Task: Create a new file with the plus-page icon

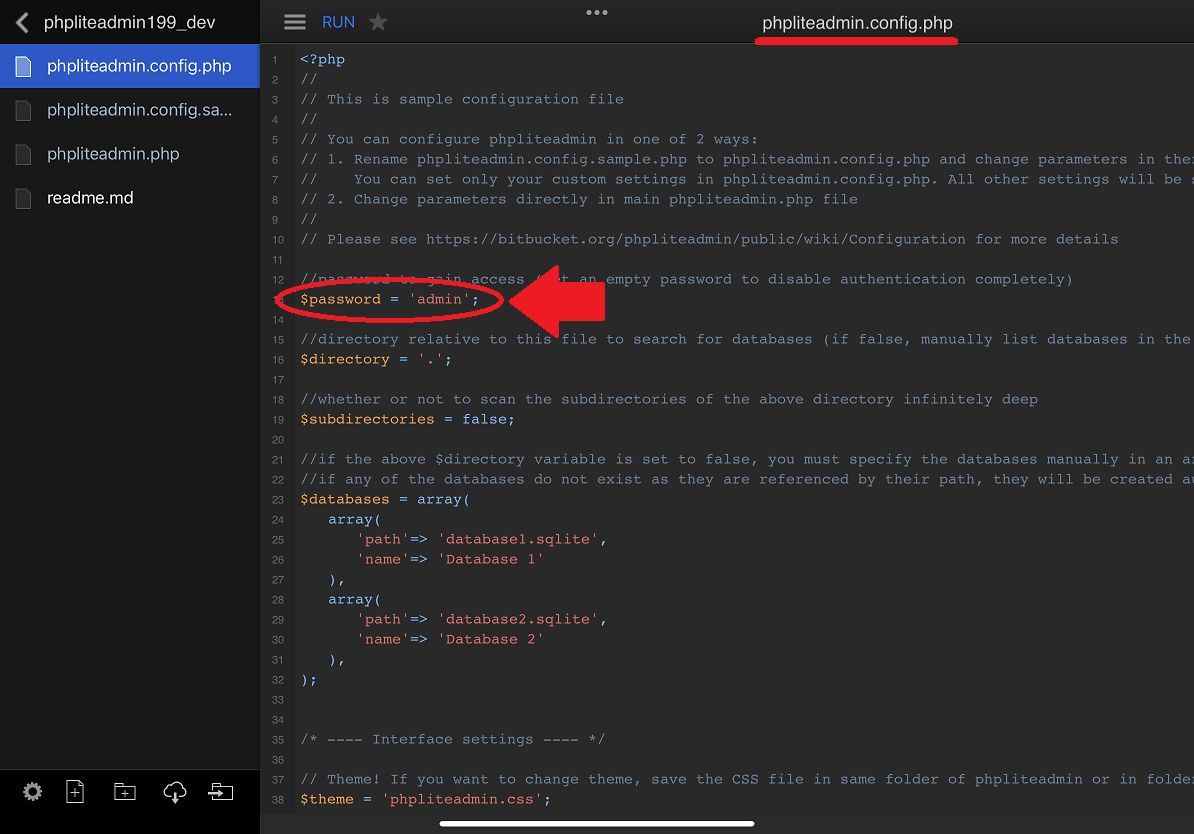Action: tap(75, 792)
